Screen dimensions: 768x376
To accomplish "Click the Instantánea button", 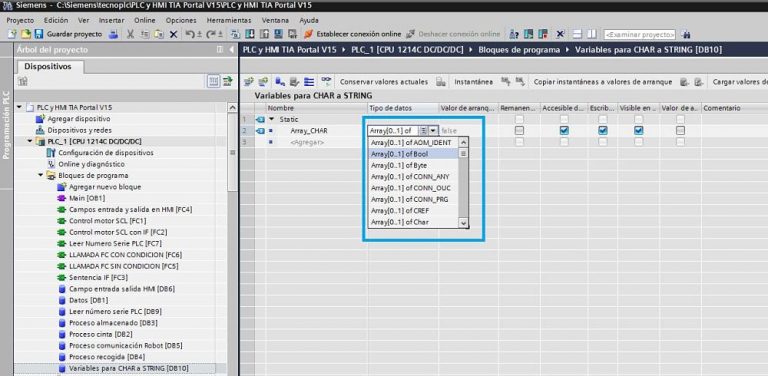I will 473,82.
